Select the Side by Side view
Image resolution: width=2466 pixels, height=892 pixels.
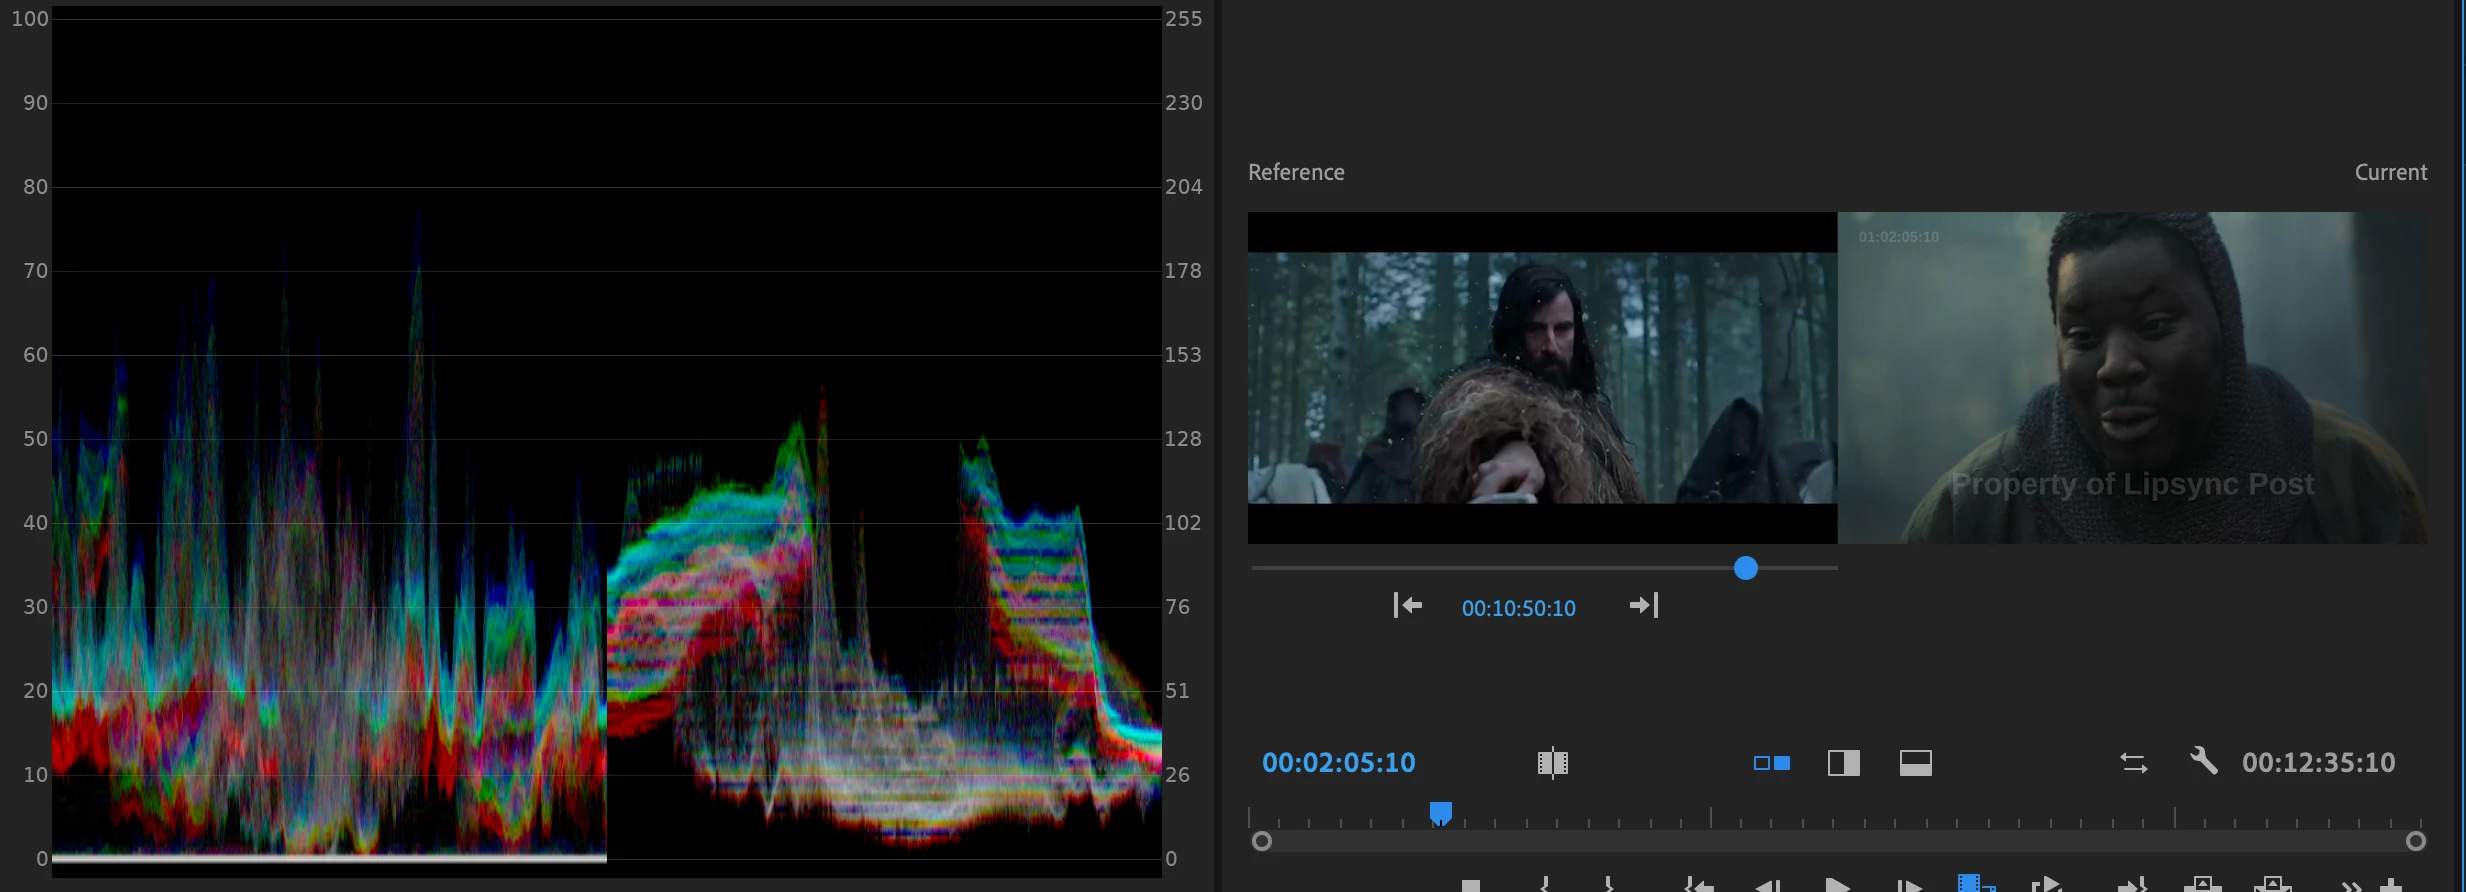point(1772,763)
